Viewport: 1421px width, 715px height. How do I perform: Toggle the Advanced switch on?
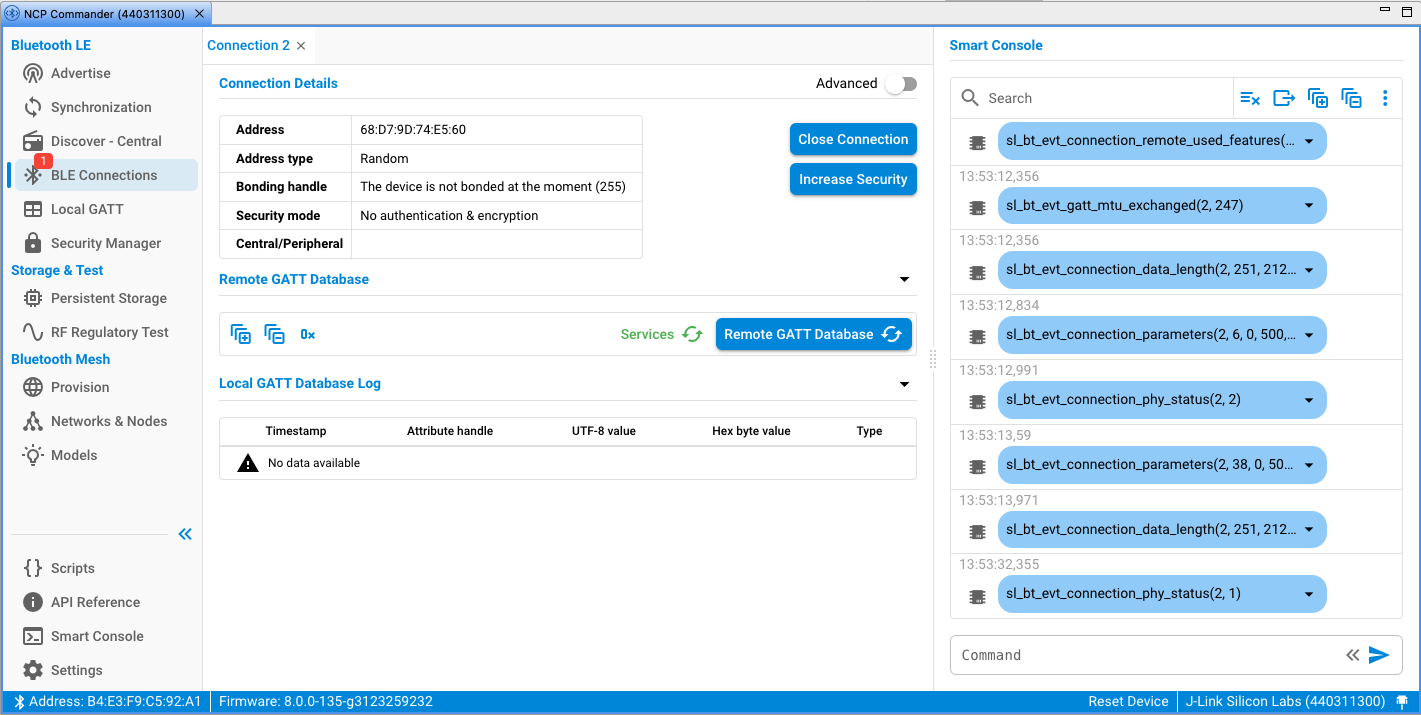(x=900, y=84)
